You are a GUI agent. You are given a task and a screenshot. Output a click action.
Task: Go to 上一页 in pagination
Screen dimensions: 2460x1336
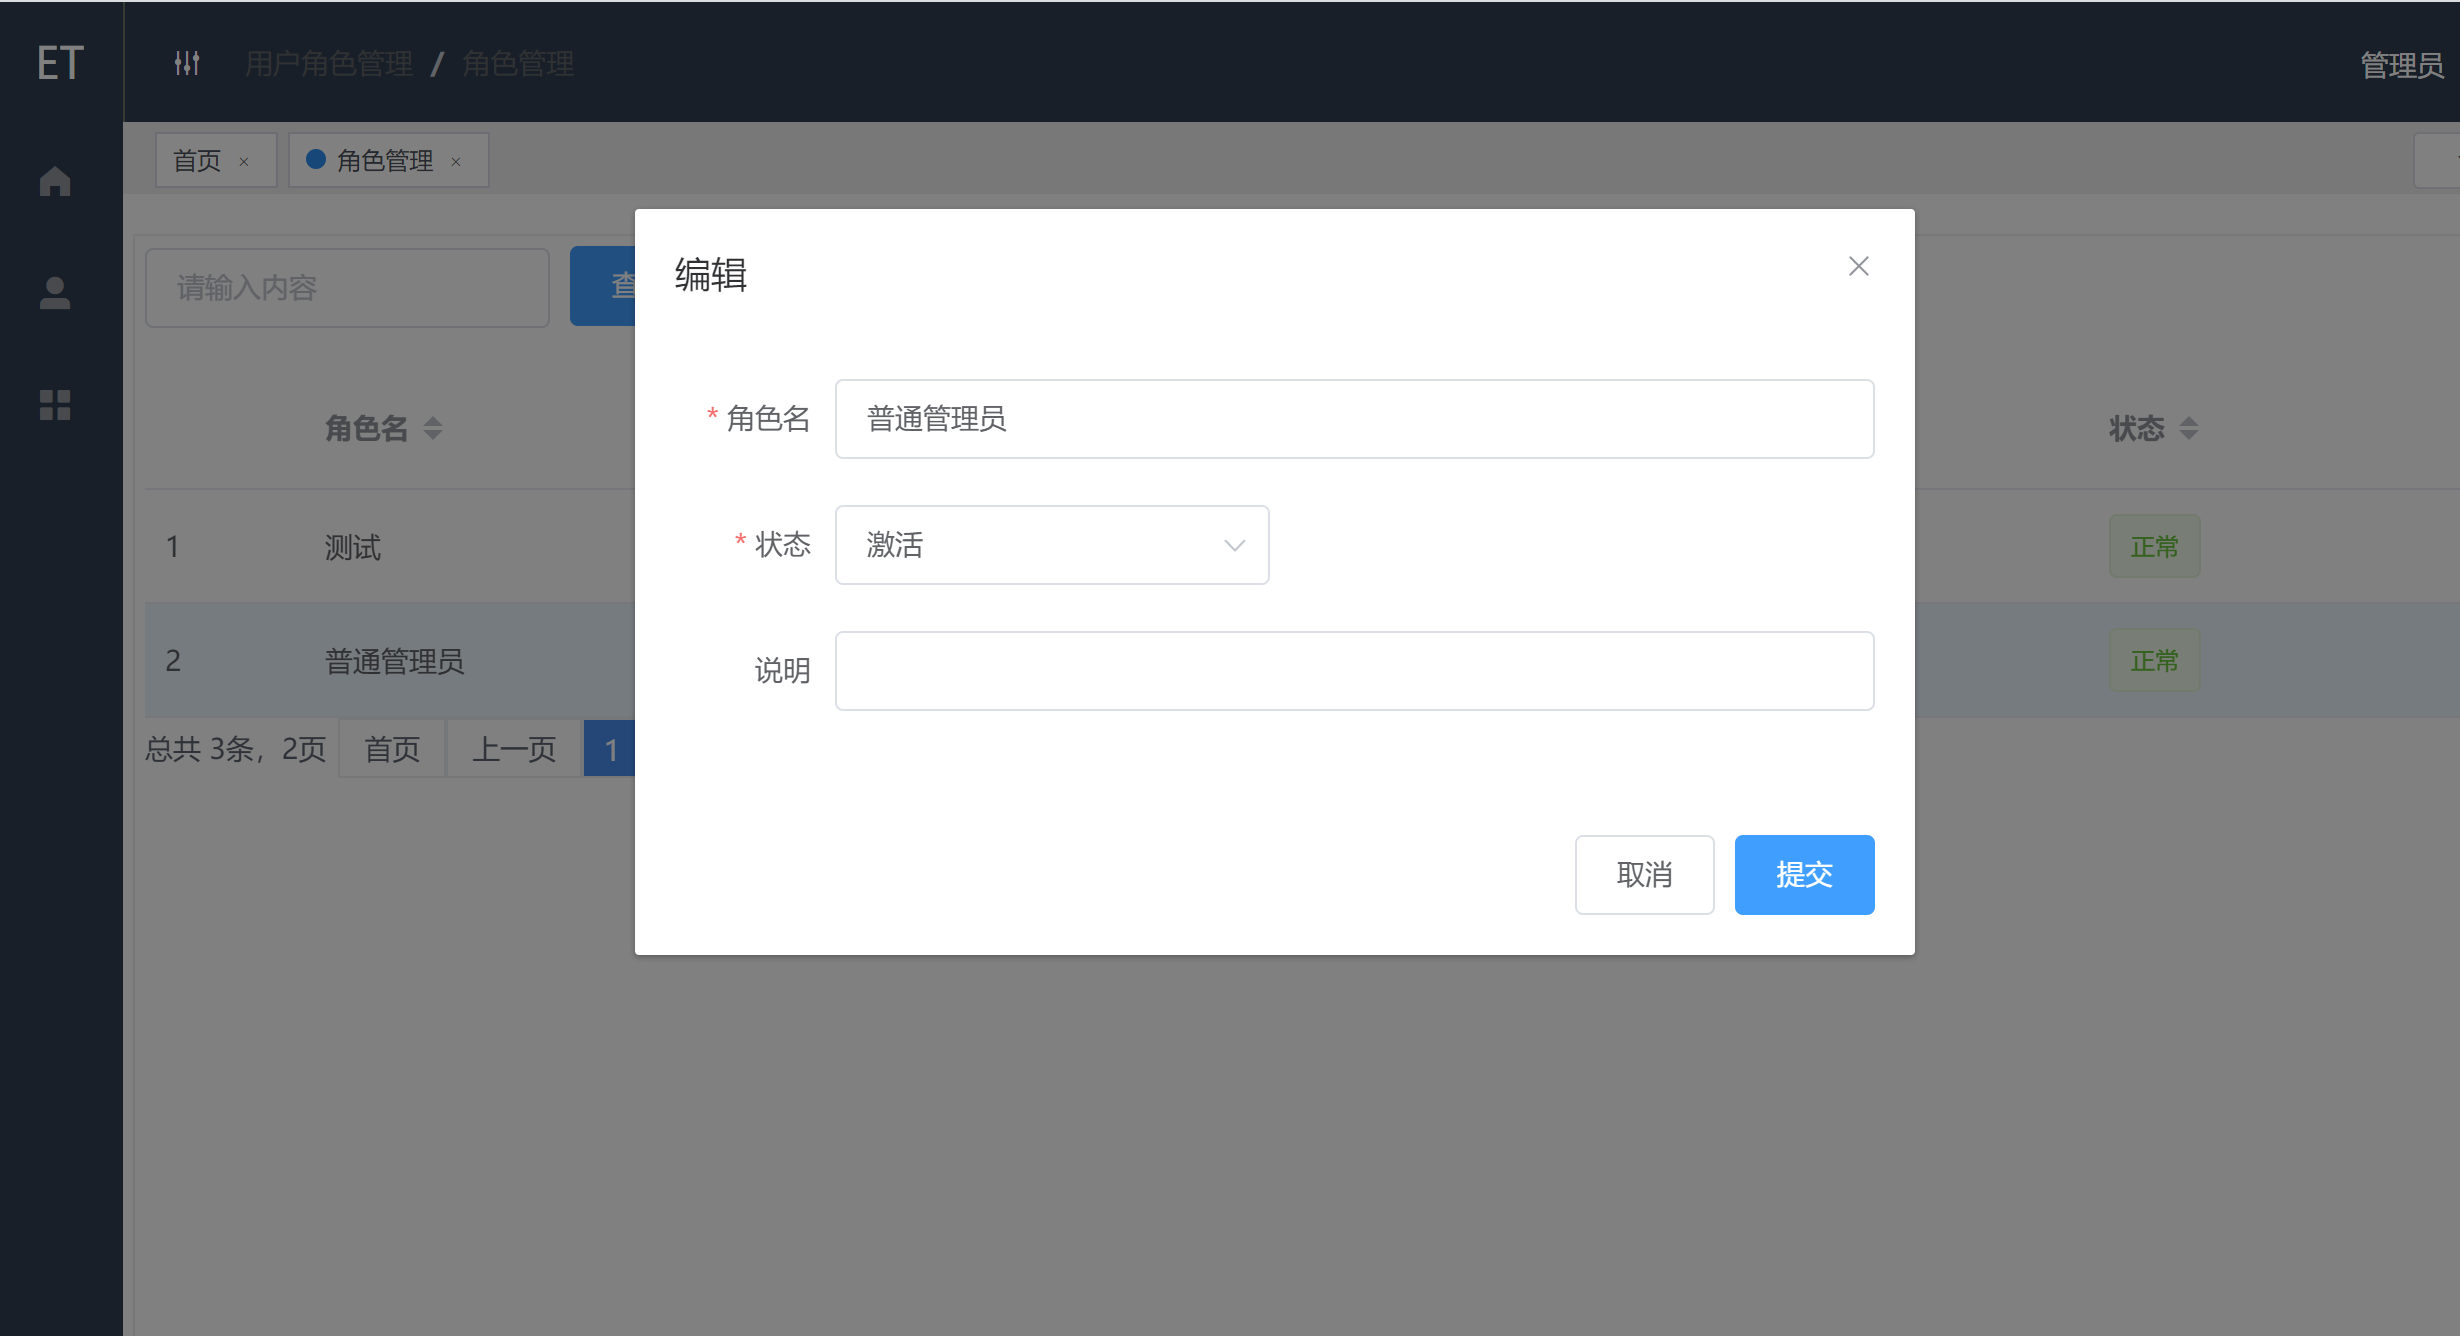[514, 749]
